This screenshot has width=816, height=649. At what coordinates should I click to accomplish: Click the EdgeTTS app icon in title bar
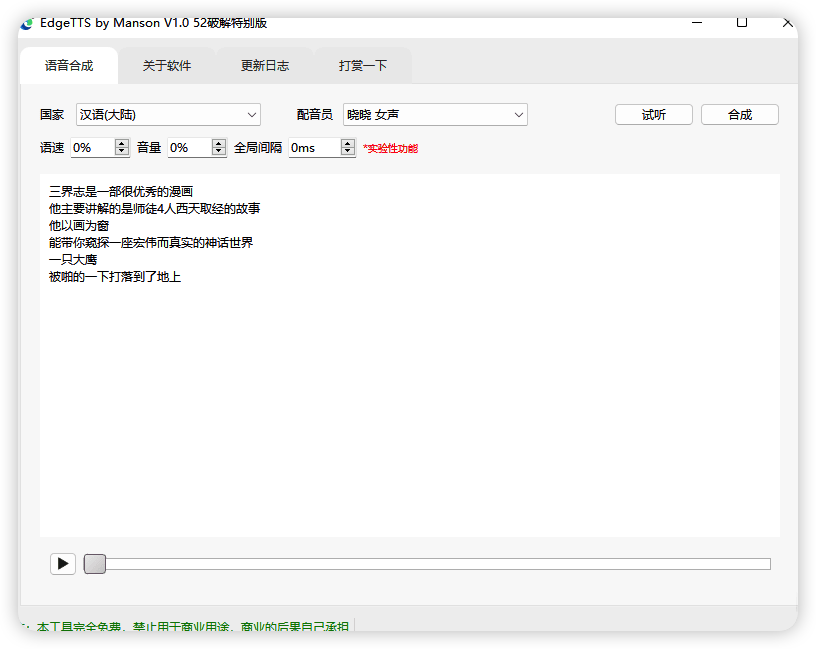(27, 23)
